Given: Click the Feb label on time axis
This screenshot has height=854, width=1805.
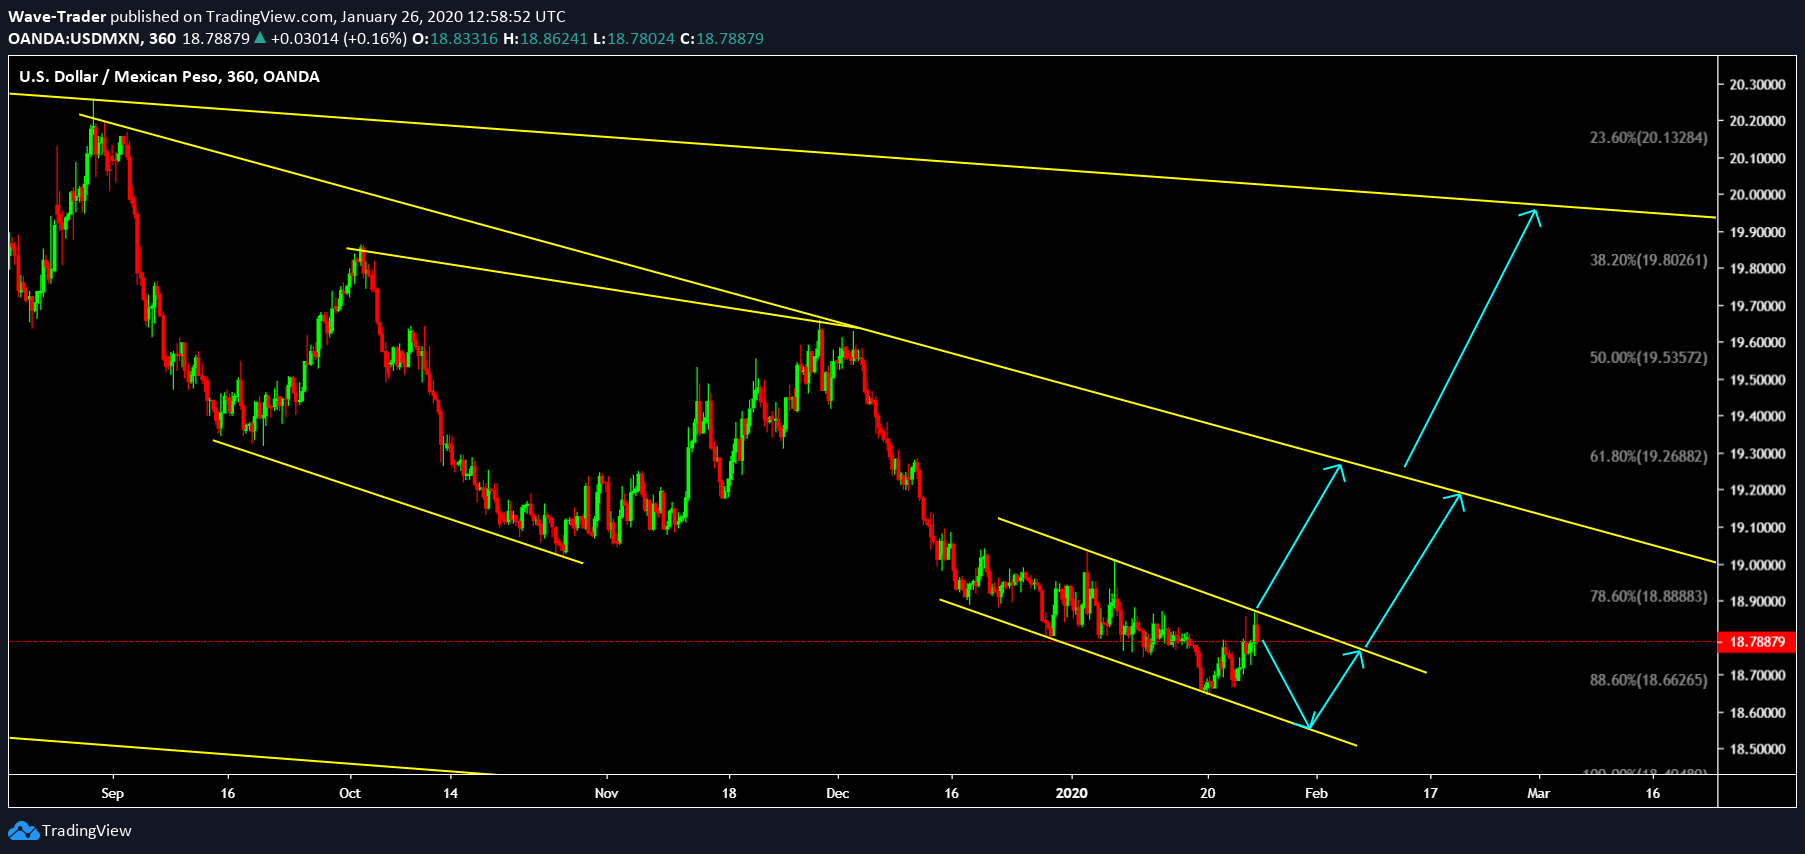Looking at the screenshot, I should [x=1317, y=794].
